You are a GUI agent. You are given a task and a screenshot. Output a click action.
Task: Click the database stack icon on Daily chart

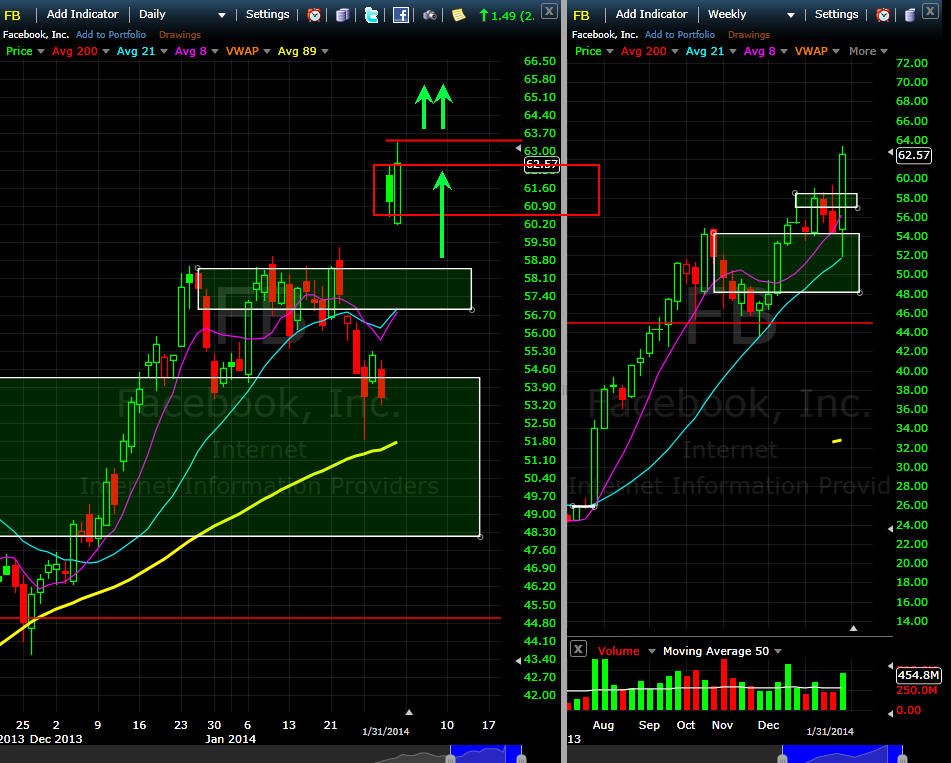[342, 15]
